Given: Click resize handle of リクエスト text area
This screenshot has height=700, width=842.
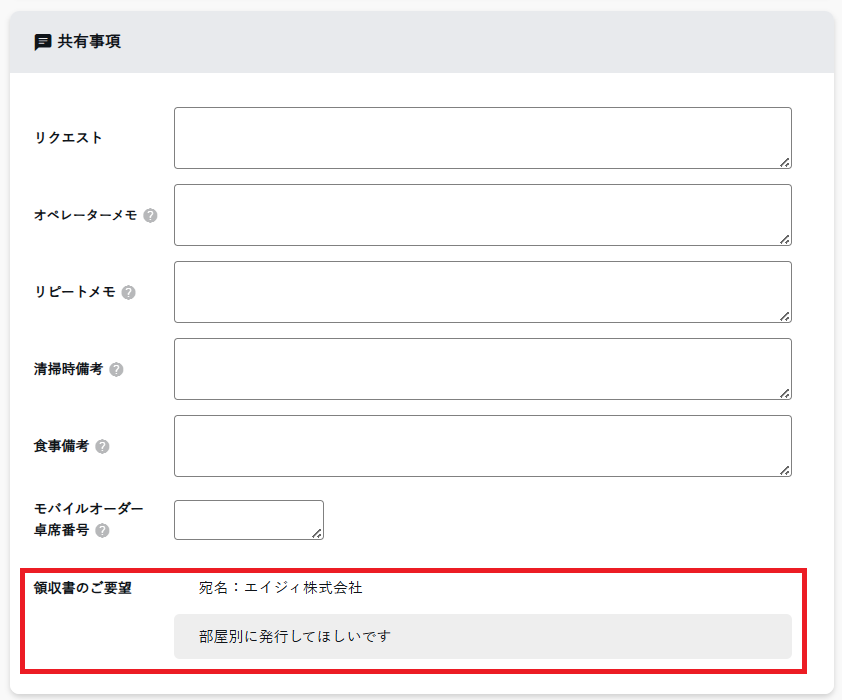Looking at the screenshot, I should (785, 162).
